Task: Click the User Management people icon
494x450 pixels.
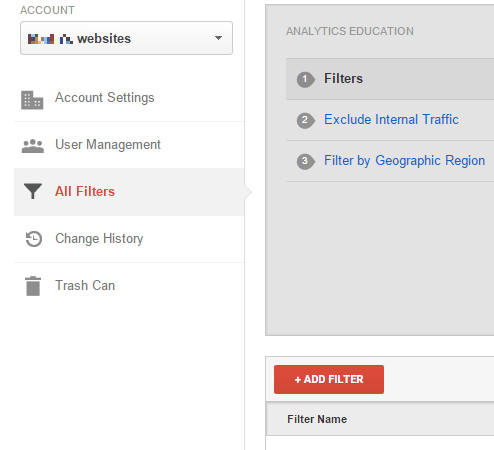Action: 33,146
